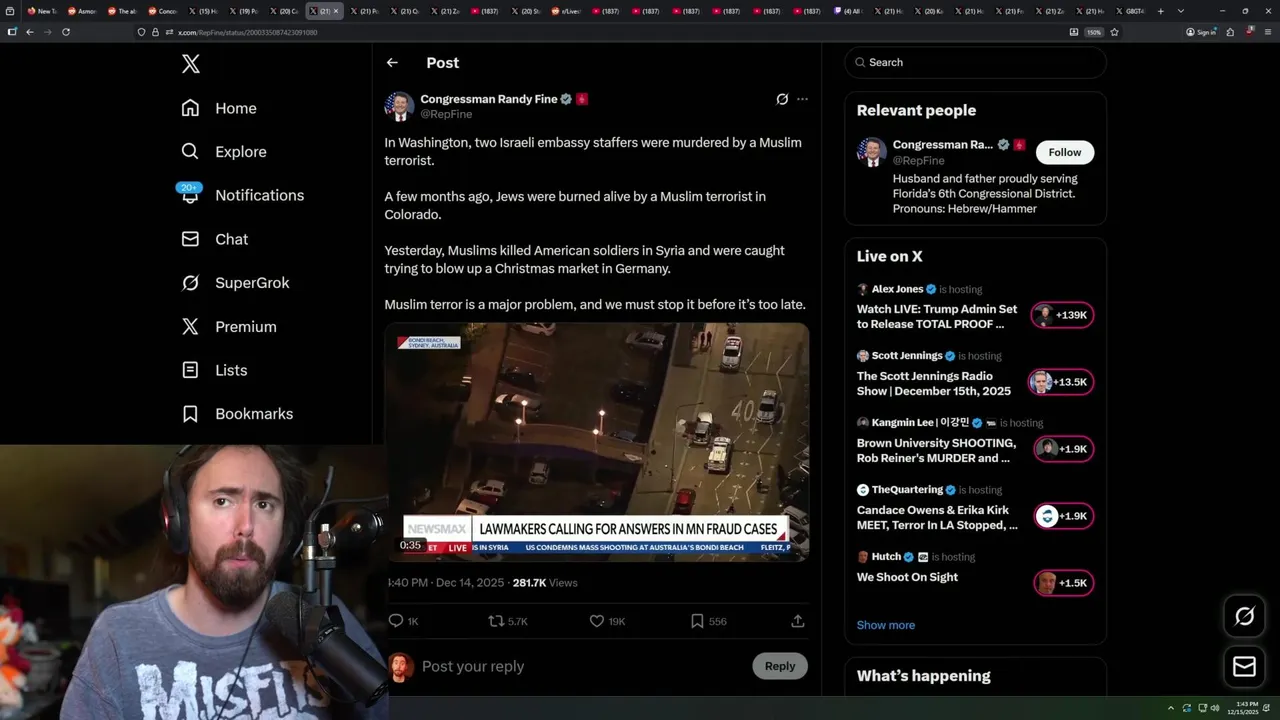Click the Grok icon on the post header
This screenshot has width=1280, height=720.
pyautogui.click(x=782, y=99)
